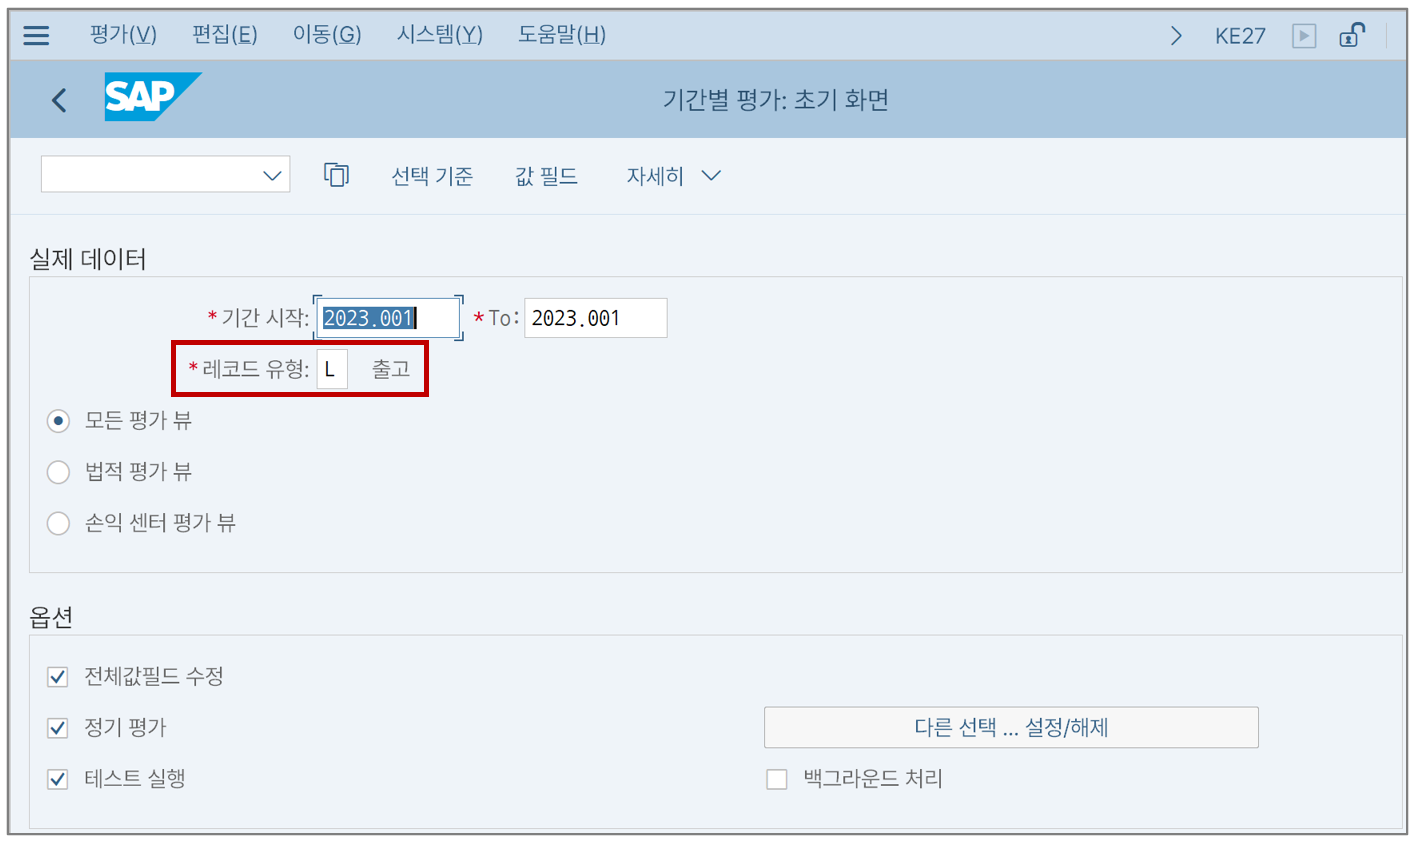
Task: Open the empty toolbar dropdown combo box
Action: coord(165,174)
